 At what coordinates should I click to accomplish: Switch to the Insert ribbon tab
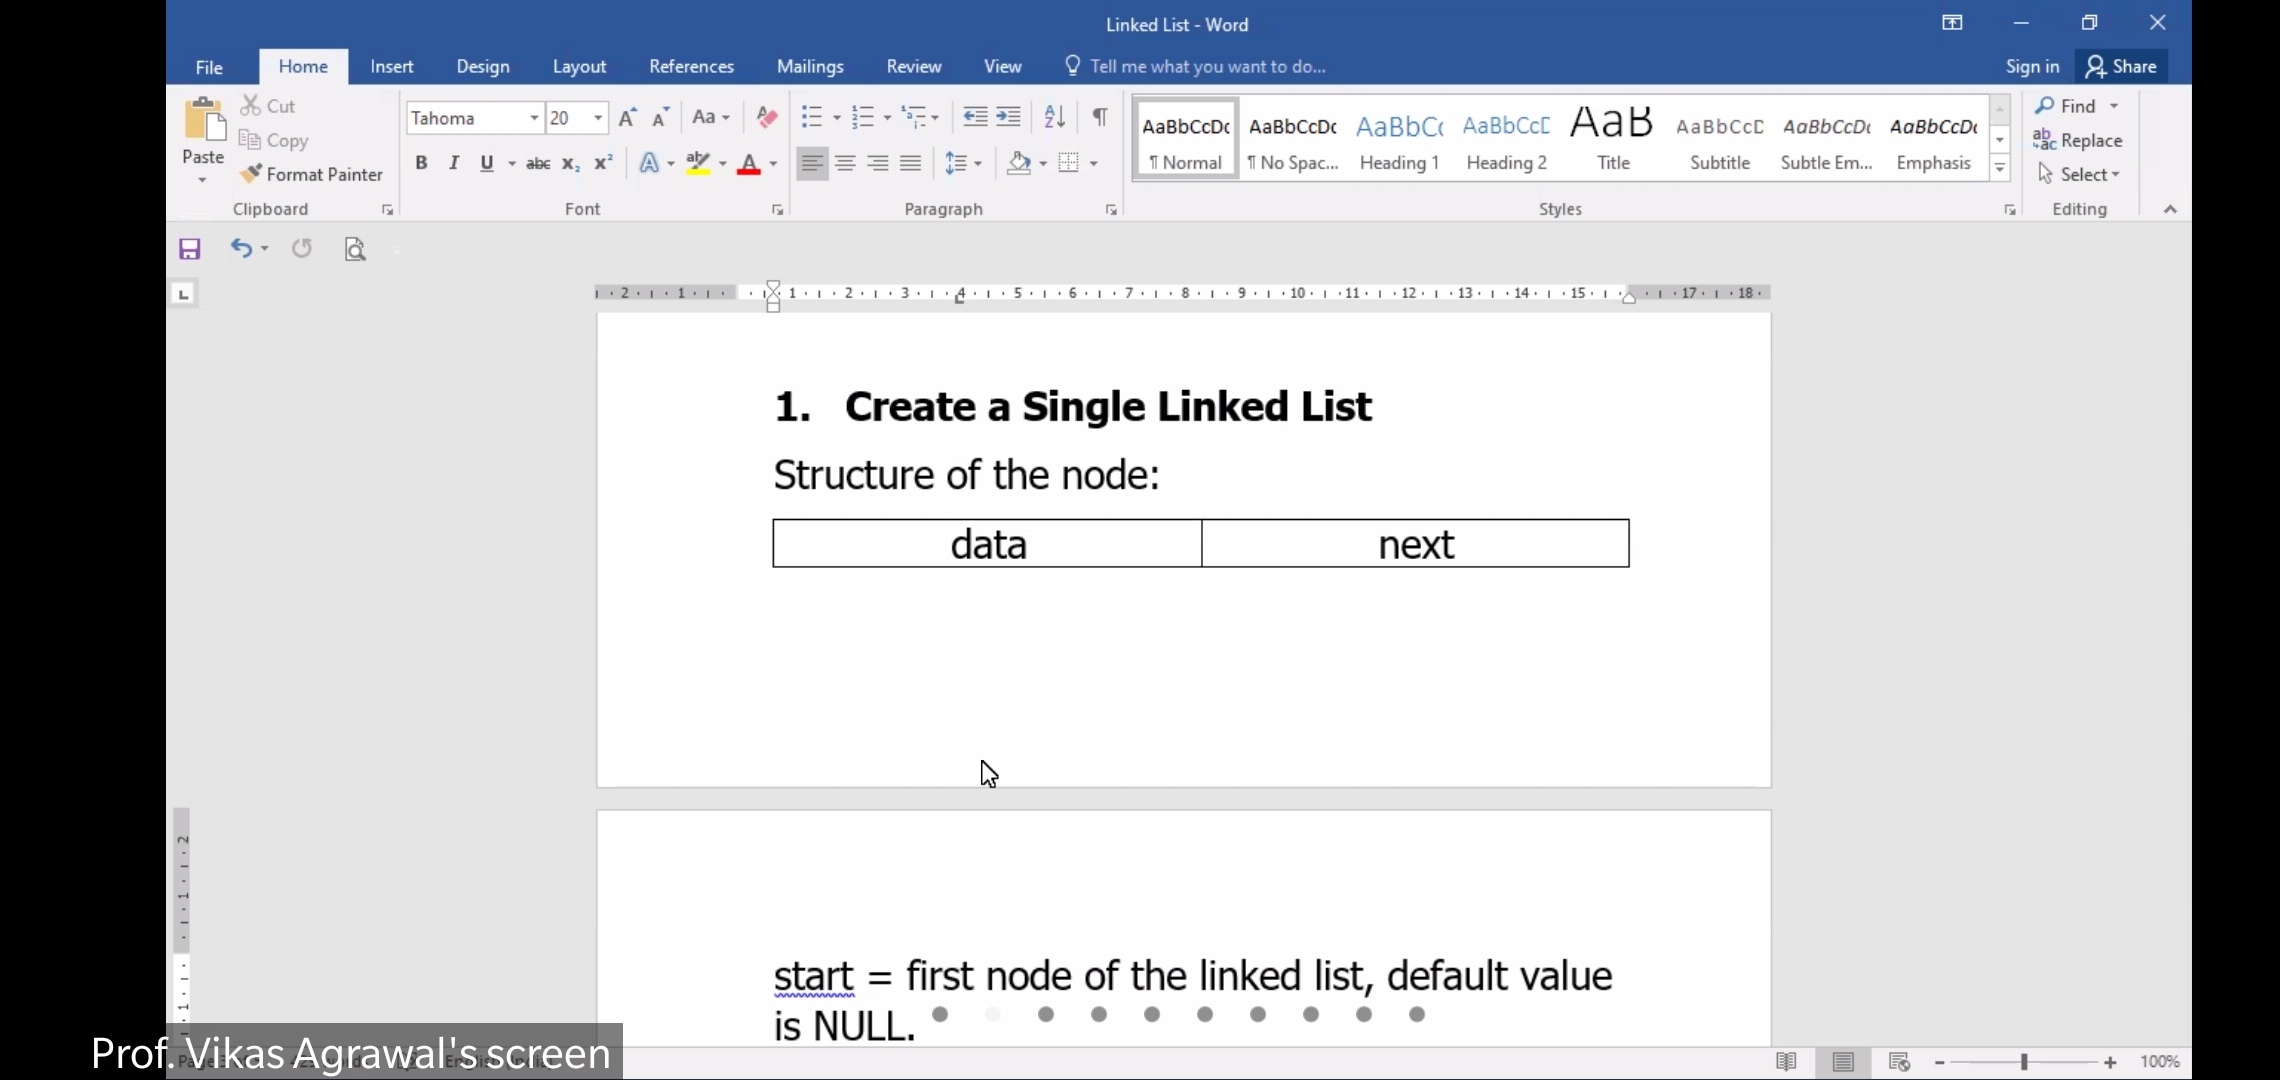tap(391, 66)
